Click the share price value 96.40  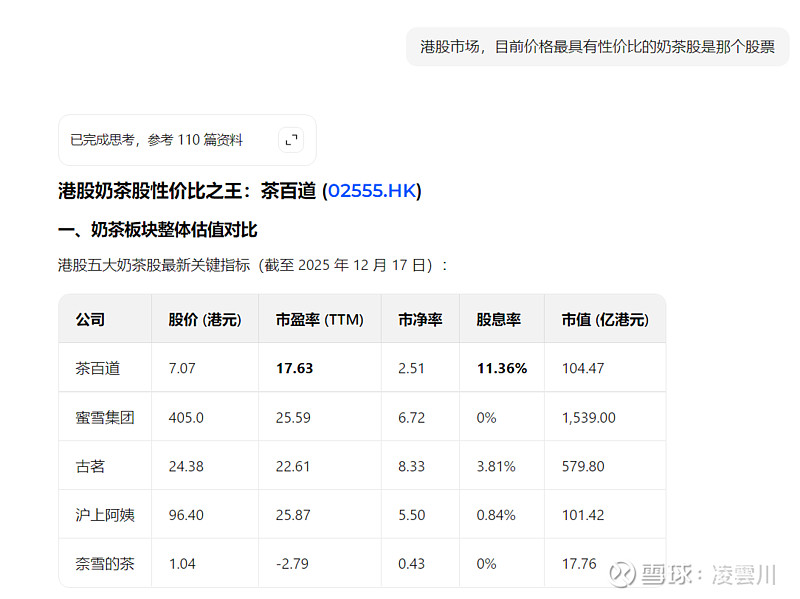coord(186,515)
